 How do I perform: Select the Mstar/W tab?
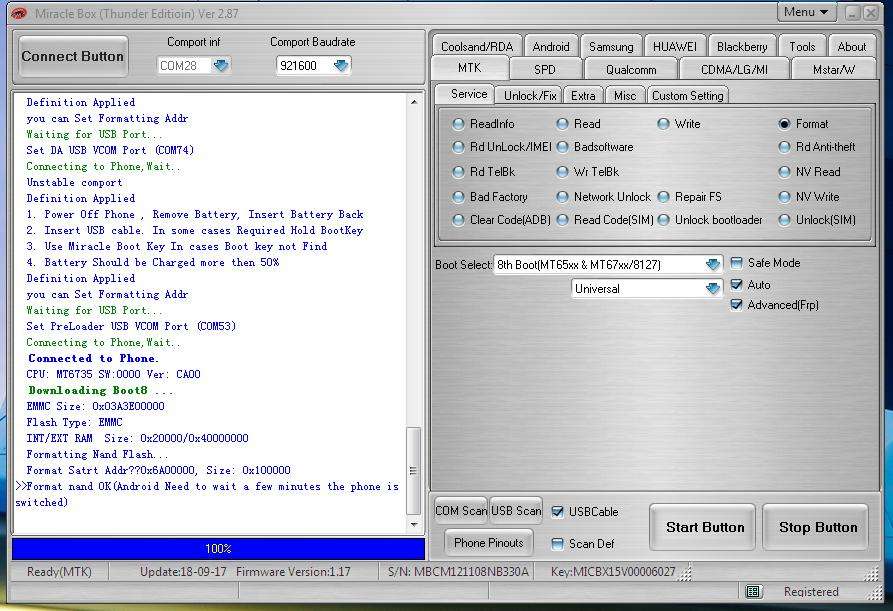click(x=833, y=69)
